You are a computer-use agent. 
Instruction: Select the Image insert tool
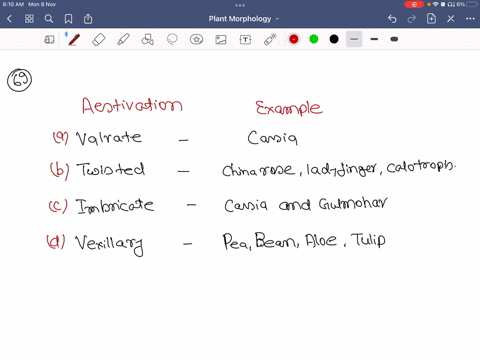pos(221,40)
